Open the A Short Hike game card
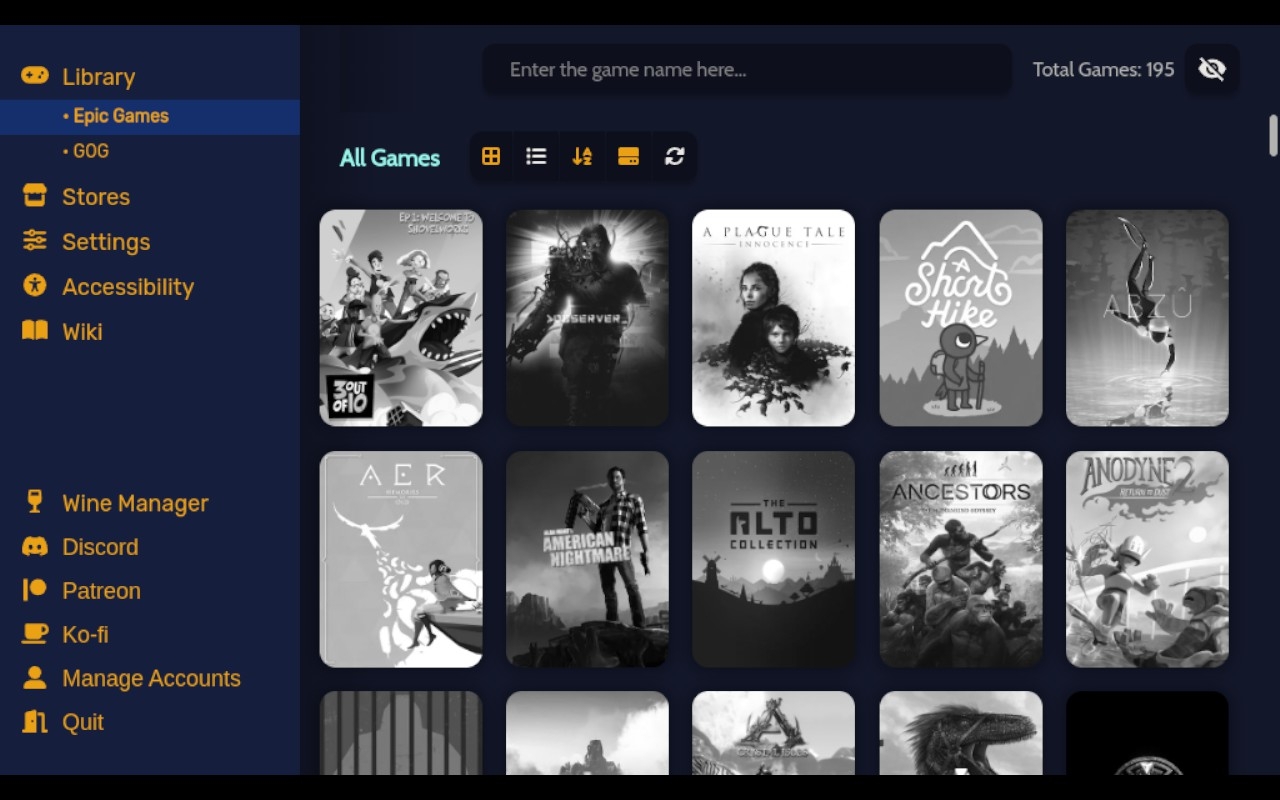 (961, 318)
